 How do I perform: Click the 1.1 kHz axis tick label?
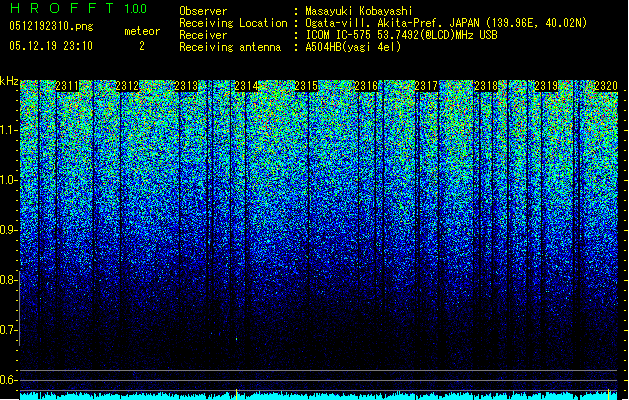click(9, 130)
